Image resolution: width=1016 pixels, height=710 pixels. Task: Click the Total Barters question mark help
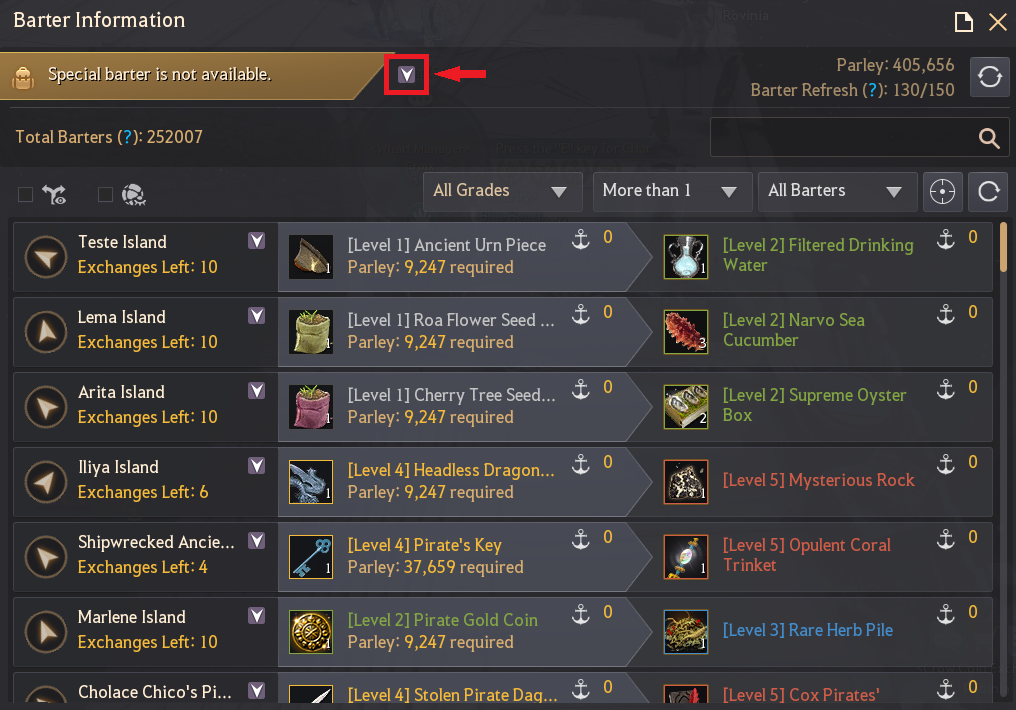pyautogui.click(x=128, y=137)
